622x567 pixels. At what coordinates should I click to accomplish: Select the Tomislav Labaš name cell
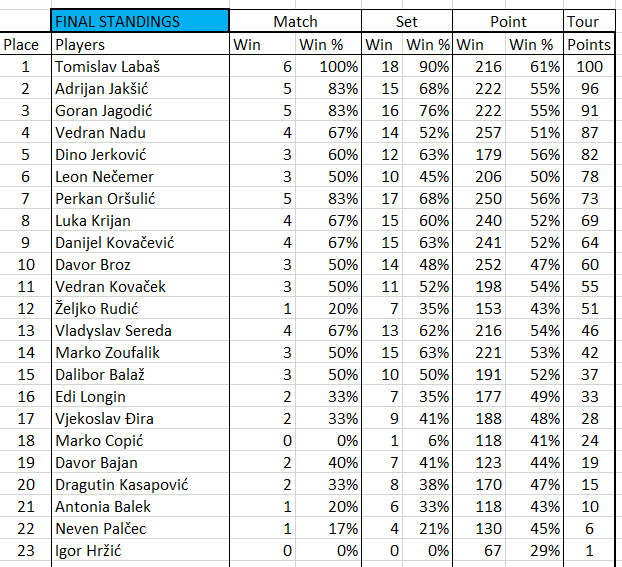click(139, 66)
